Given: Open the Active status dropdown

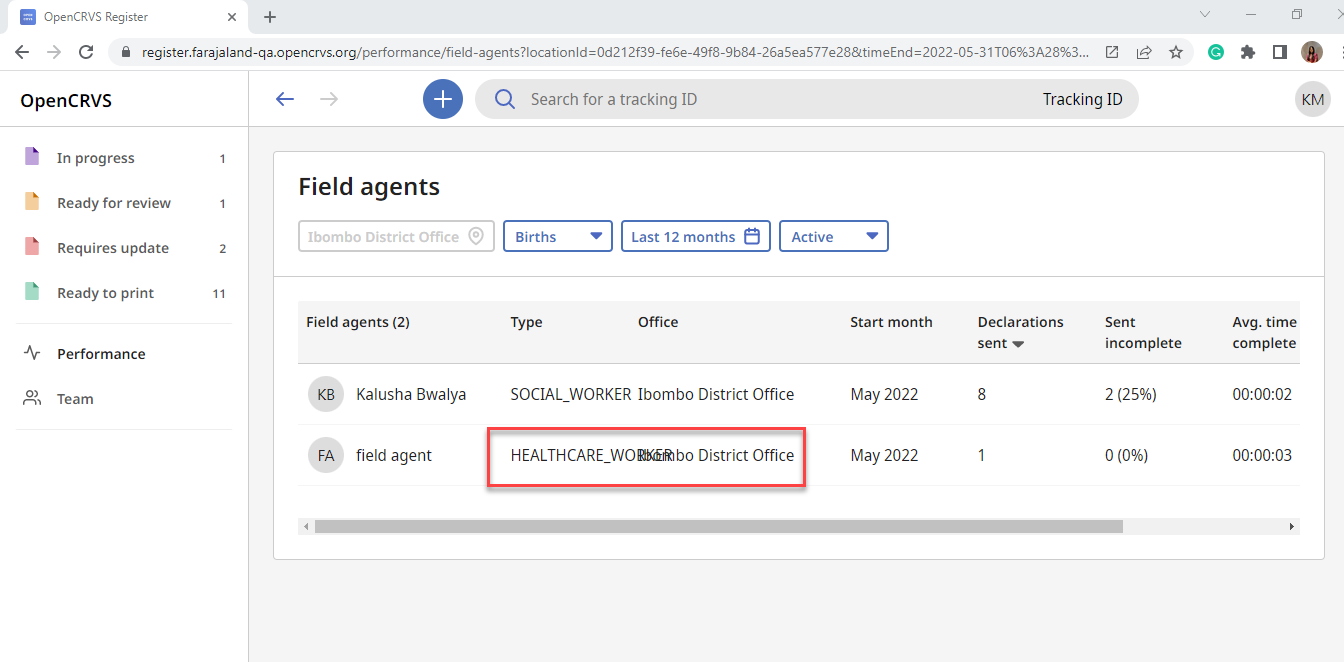Looking at the screenshot, I should [833, 236].
